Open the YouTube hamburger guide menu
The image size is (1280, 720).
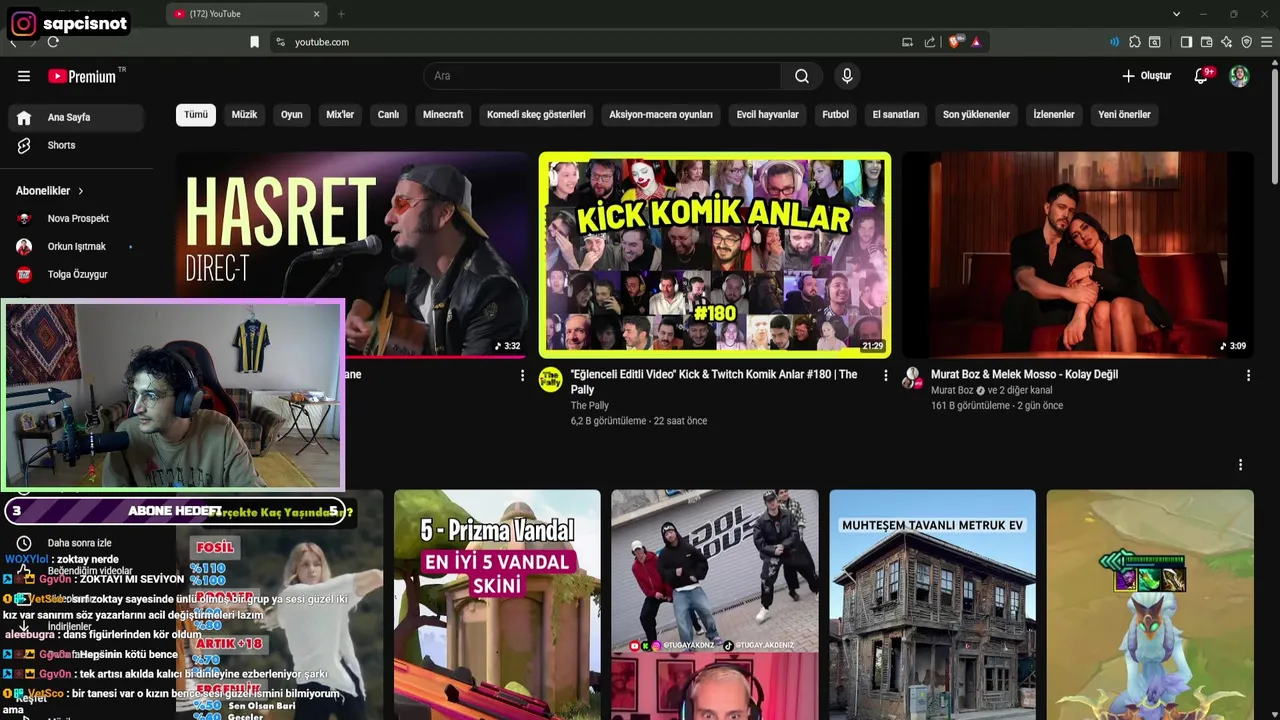[x=24, y=76]
